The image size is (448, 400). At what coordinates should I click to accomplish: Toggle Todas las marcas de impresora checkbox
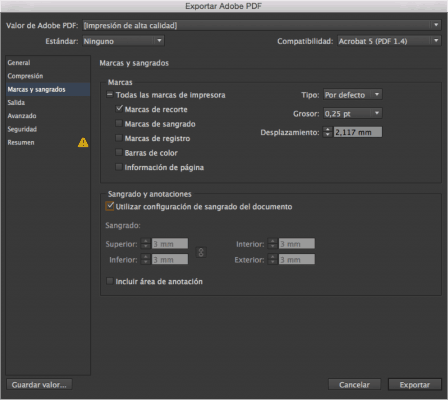[x=110, y=95]
